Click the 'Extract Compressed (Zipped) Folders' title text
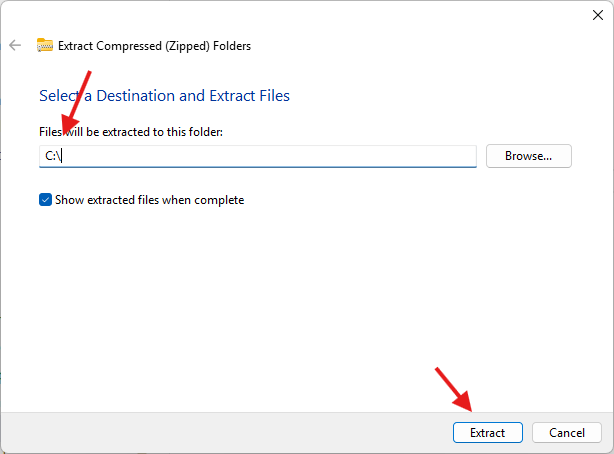The width and height of the screenshot is (614, 454). 154,45
